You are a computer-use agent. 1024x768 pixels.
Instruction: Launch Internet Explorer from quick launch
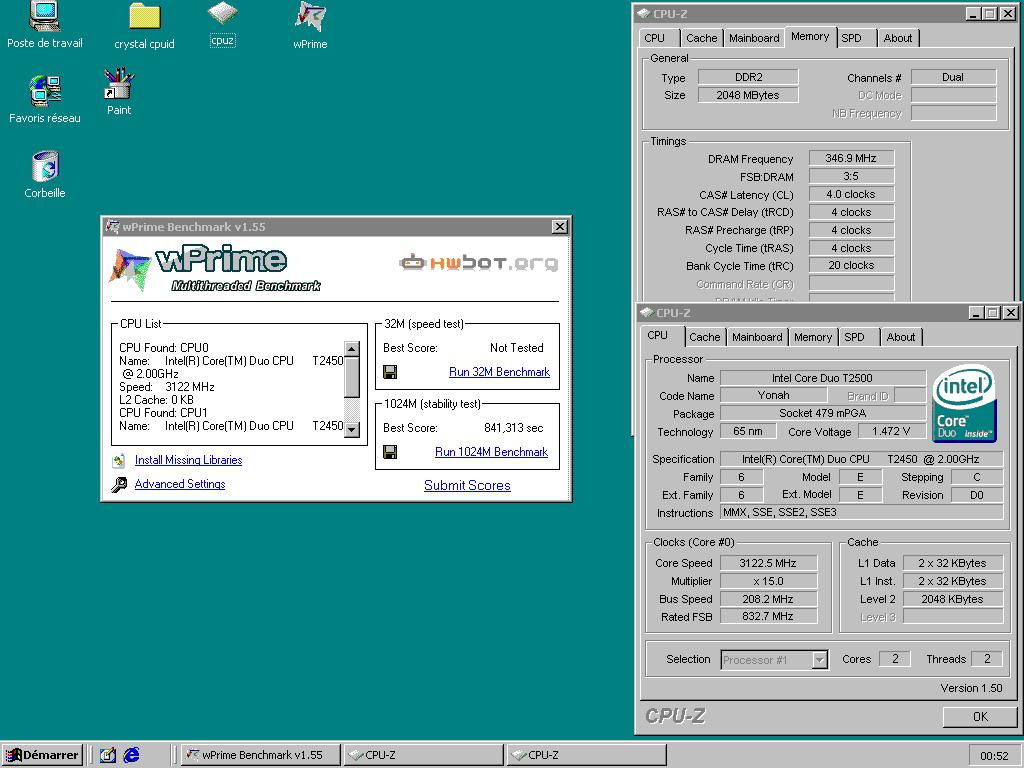(131, 755)
